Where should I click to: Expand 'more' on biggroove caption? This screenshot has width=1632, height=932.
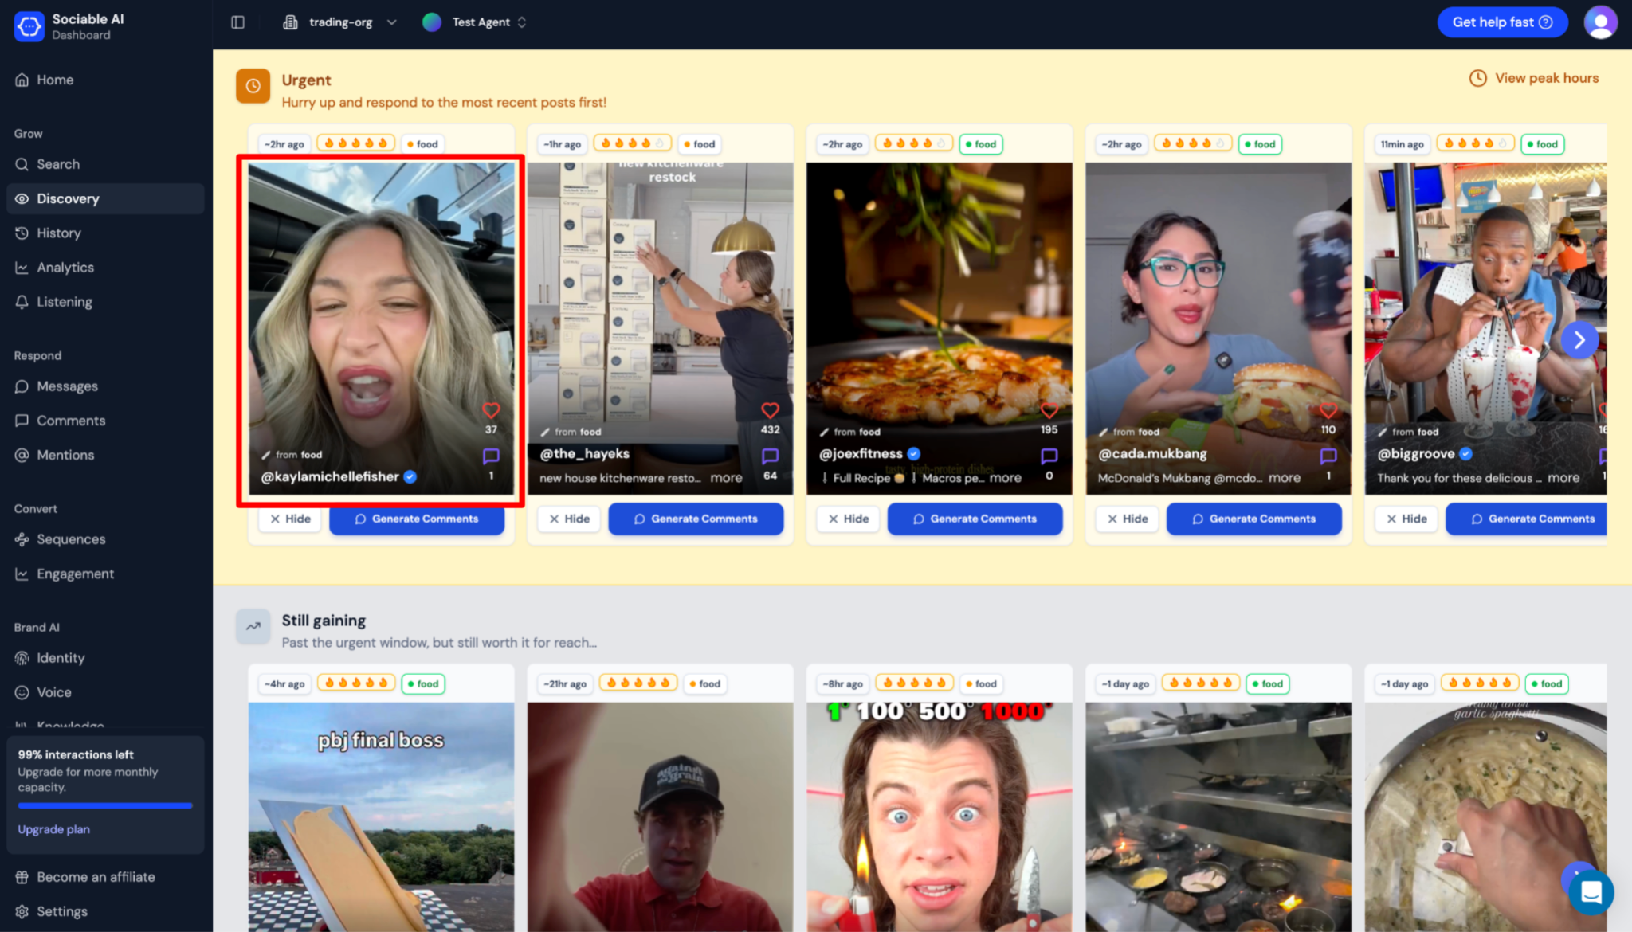[1563, 478]
